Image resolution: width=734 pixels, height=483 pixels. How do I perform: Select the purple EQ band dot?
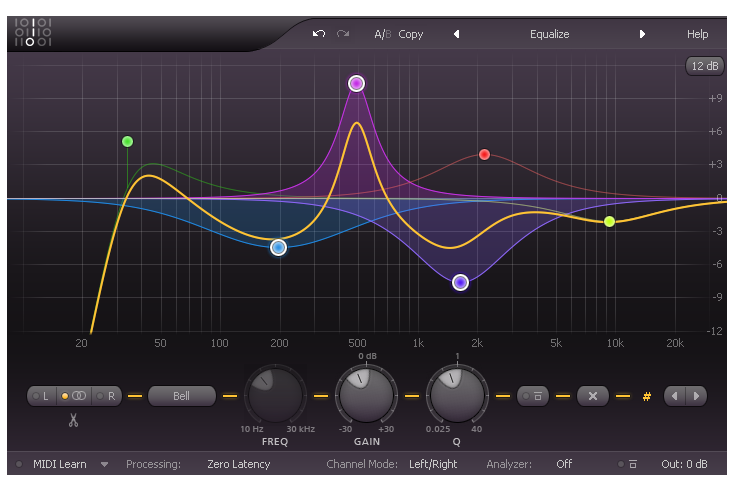pyautogui.click(x=461, y=282)
